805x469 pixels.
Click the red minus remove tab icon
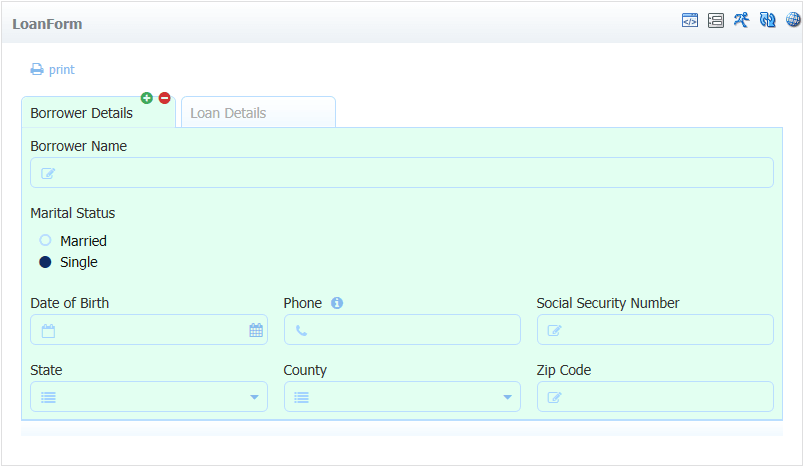click(x=164, y=98)
